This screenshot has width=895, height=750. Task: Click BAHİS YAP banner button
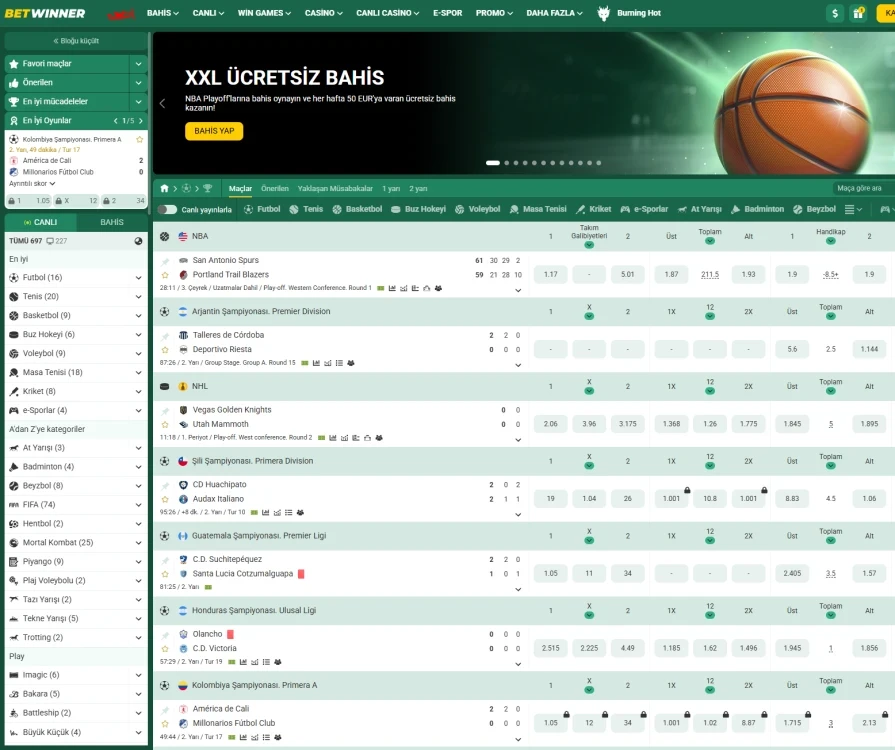(x=214, y=131)
